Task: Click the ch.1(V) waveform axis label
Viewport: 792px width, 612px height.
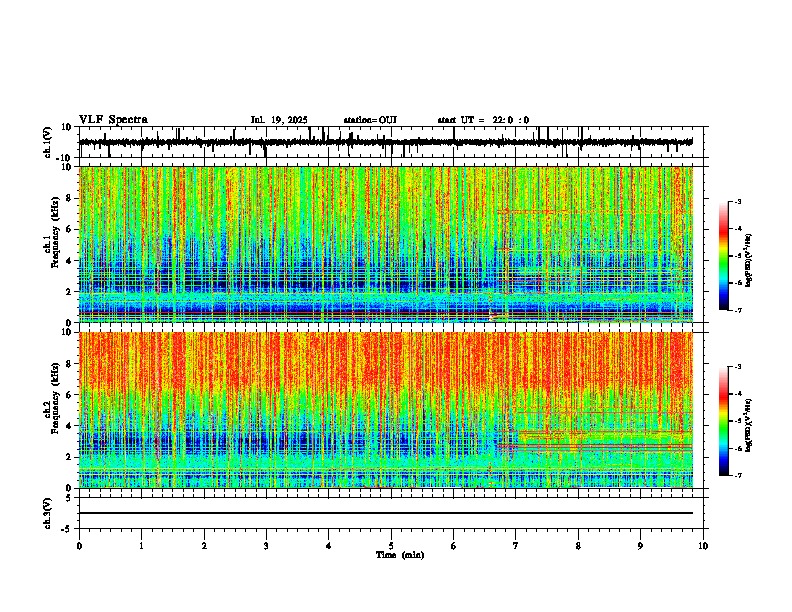Action: (x=48, y=142)
